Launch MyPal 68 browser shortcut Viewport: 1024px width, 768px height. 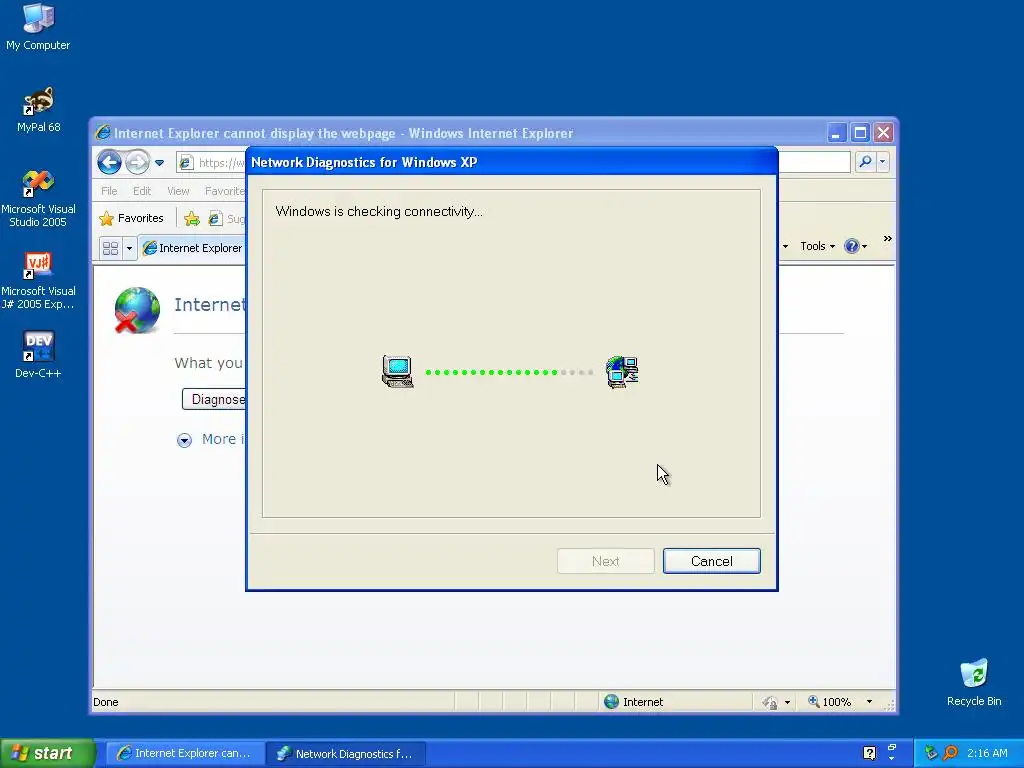click(38, 109)
